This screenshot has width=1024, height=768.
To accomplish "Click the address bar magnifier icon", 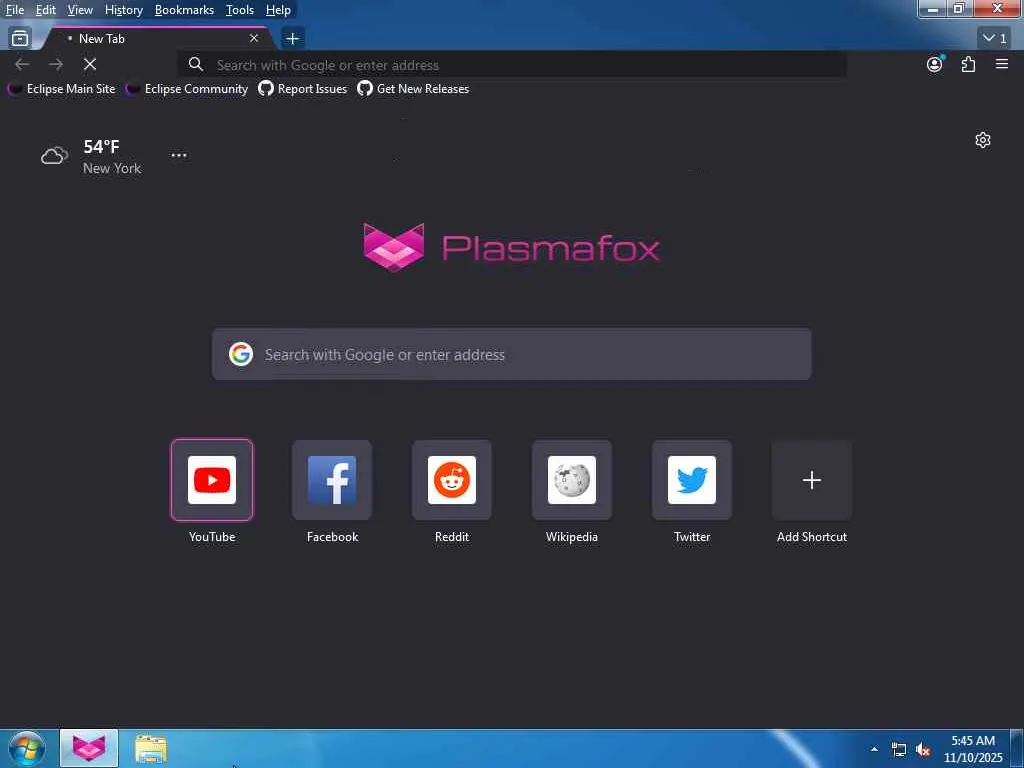I will tap(195, 64).
